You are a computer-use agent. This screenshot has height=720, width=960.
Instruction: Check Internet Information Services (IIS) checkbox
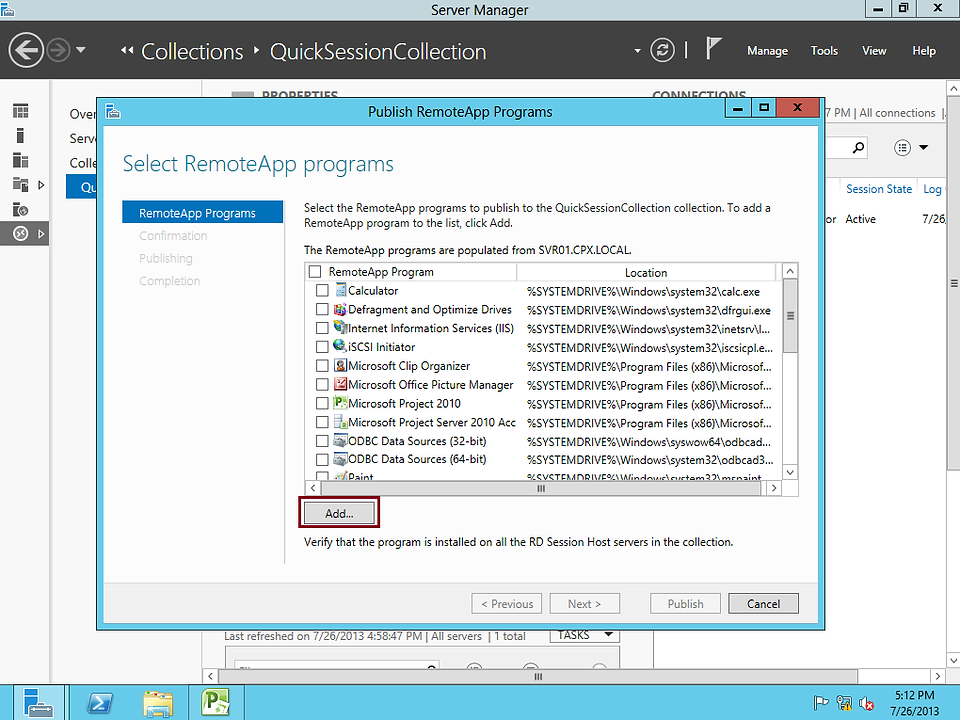tap(322, 328)
